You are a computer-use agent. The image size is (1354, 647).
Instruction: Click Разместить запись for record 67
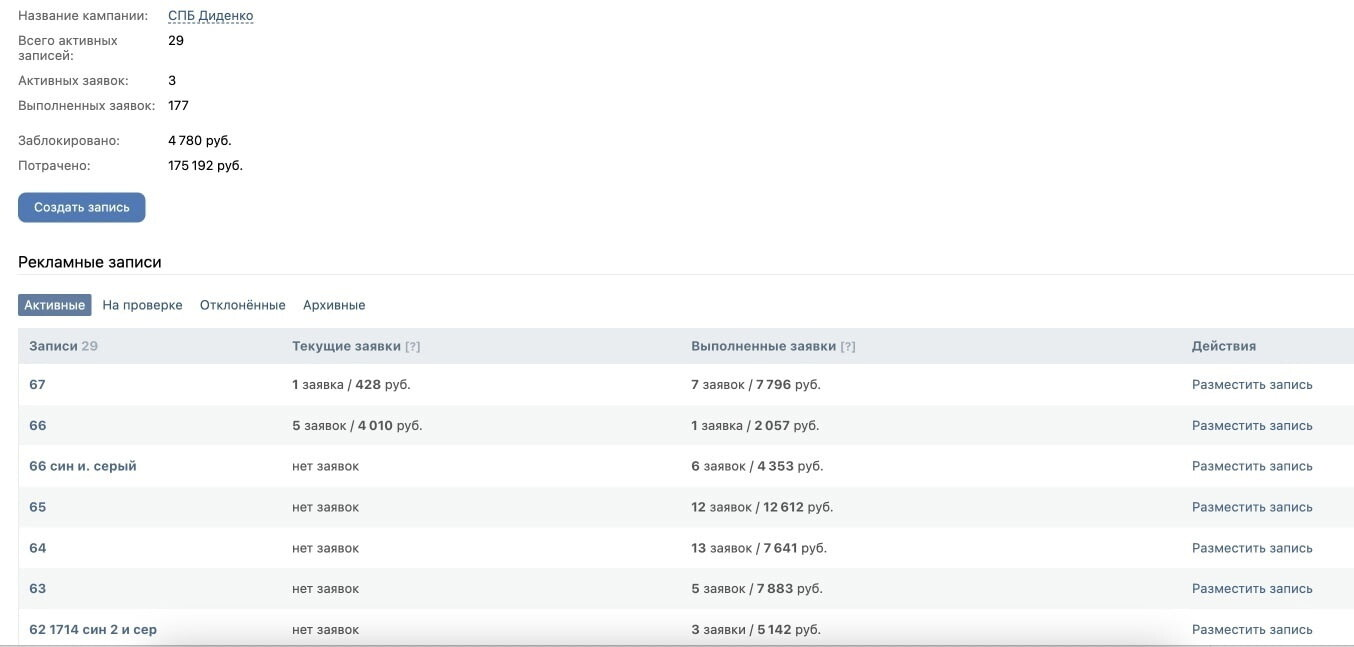pos(1252,384)
